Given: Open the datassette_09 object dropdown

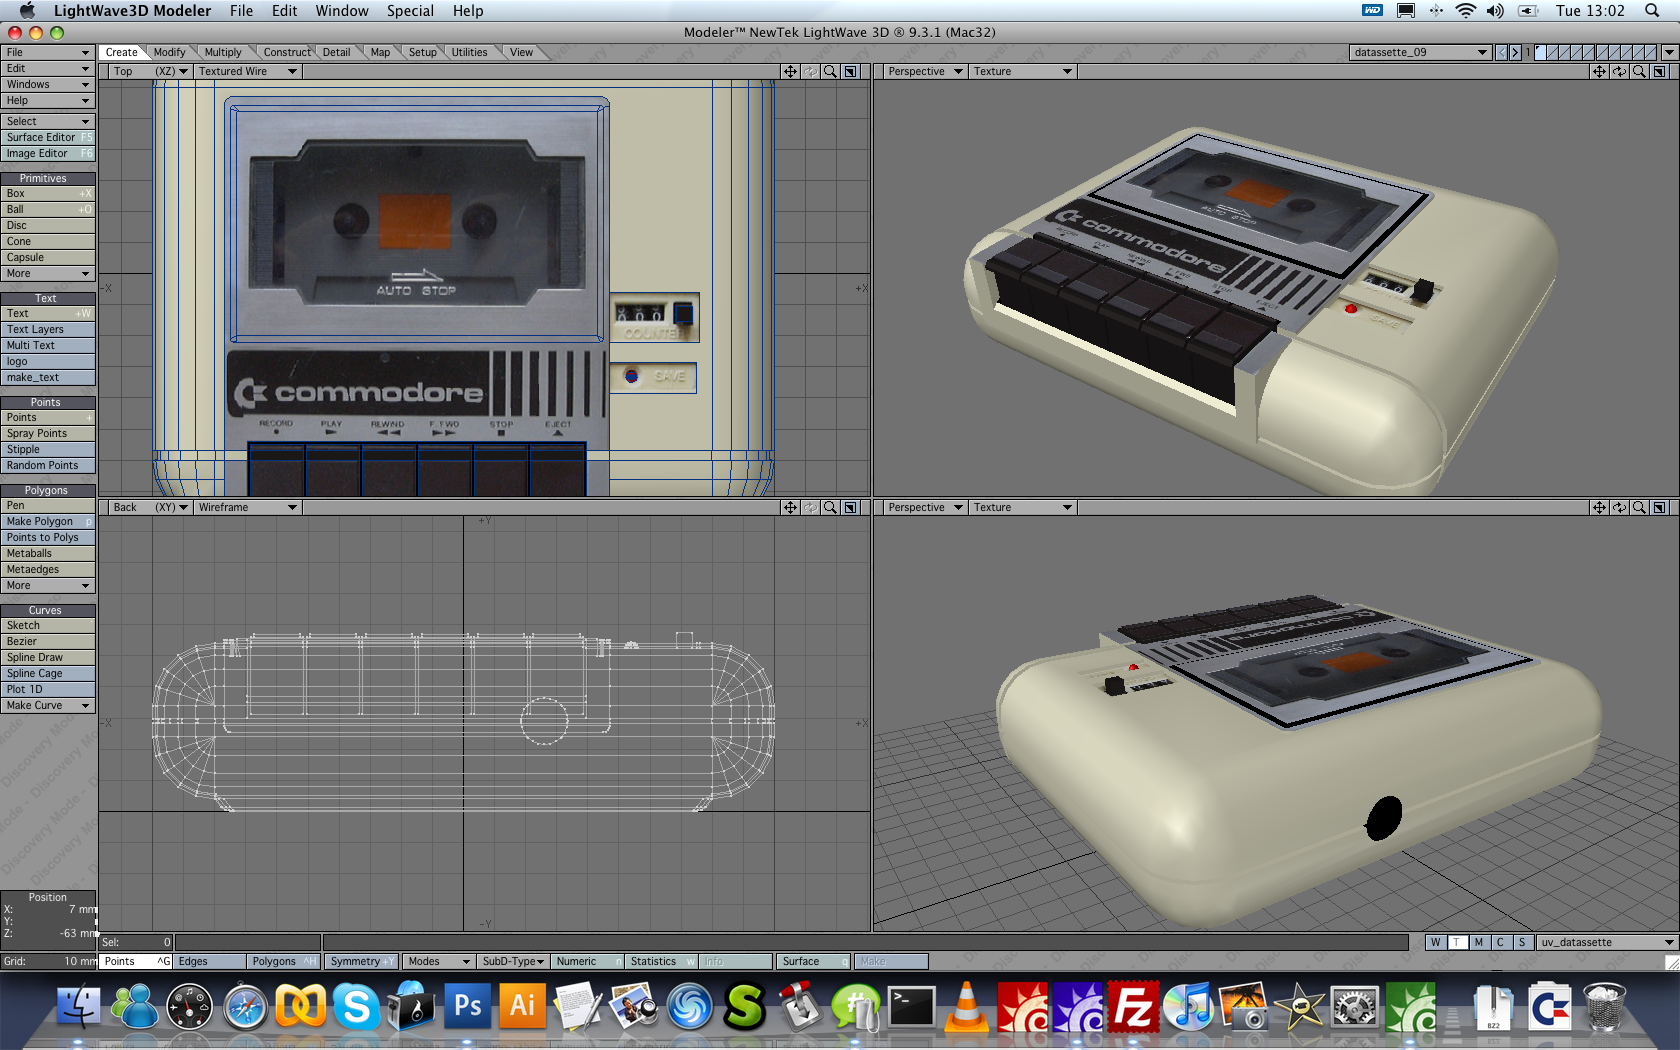Looking at the screenshot, I should pyautogui.click(x=1420, y=52).
